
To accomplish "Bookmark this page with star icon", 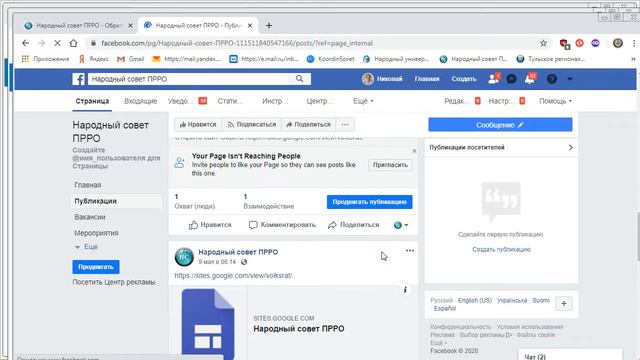I will 543,43.
